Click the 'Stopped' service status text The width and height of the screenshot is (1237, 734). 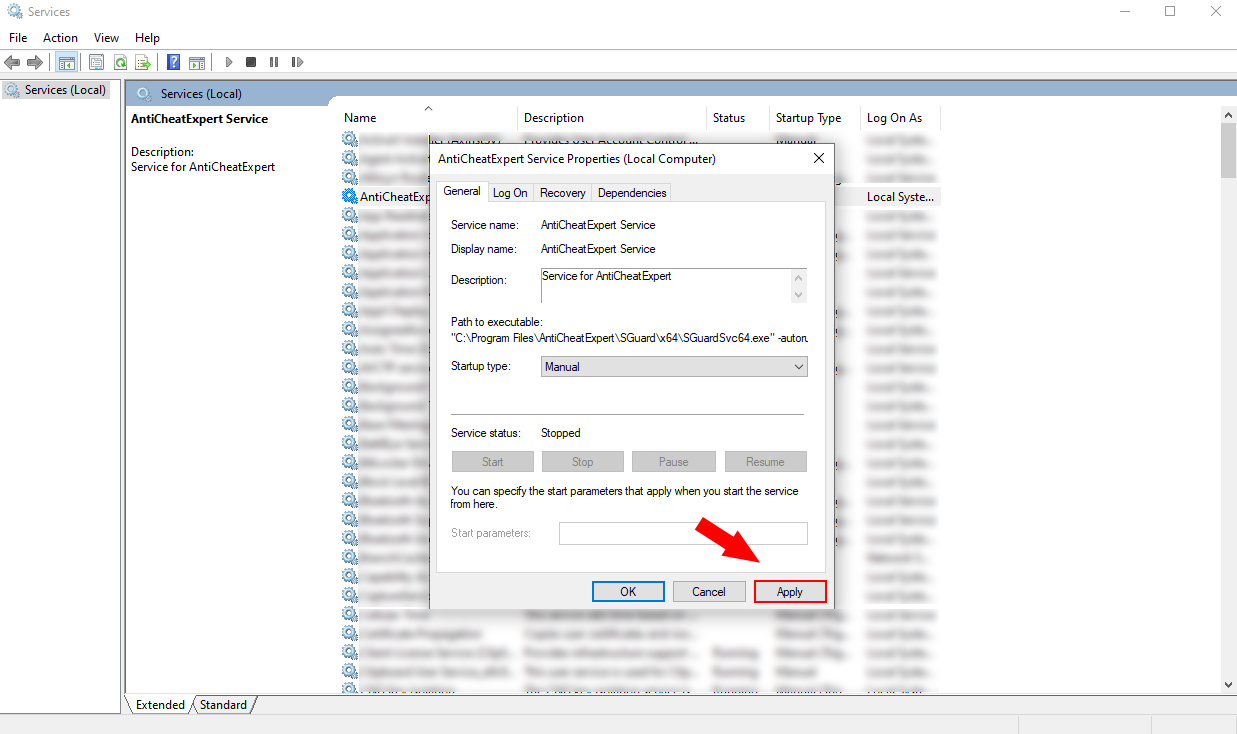click(560, 433)
